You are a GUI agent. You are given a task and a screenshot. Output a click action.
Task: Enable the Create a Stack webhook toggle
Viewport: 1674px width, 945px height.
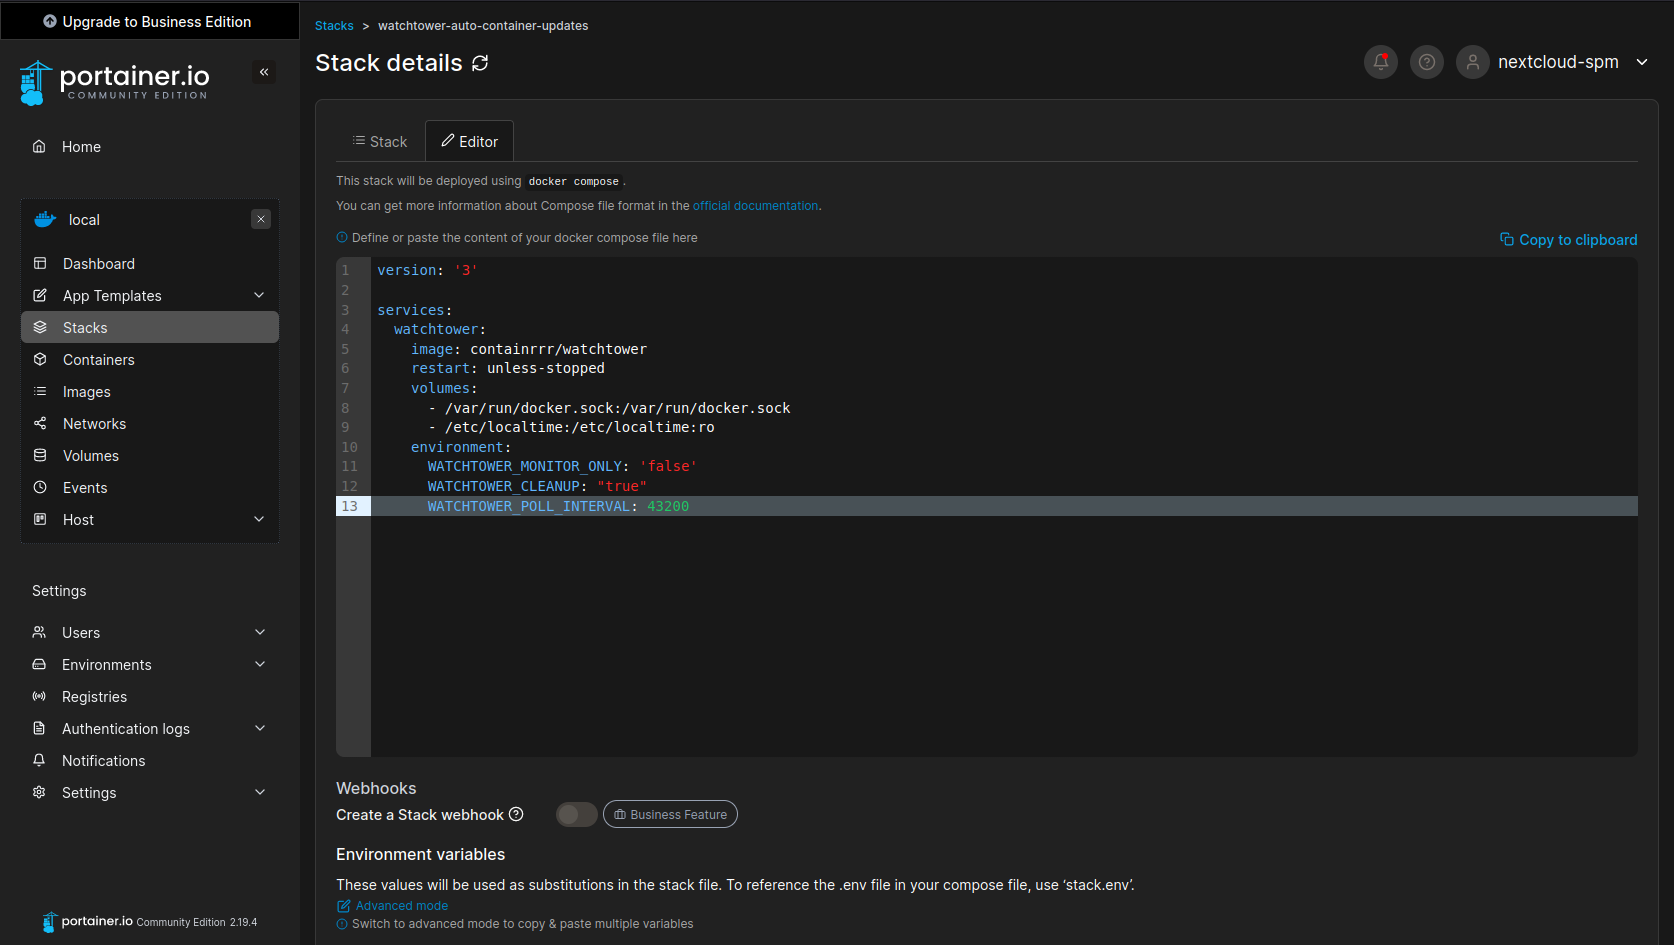pyautogui.click(x=576, y=814)
